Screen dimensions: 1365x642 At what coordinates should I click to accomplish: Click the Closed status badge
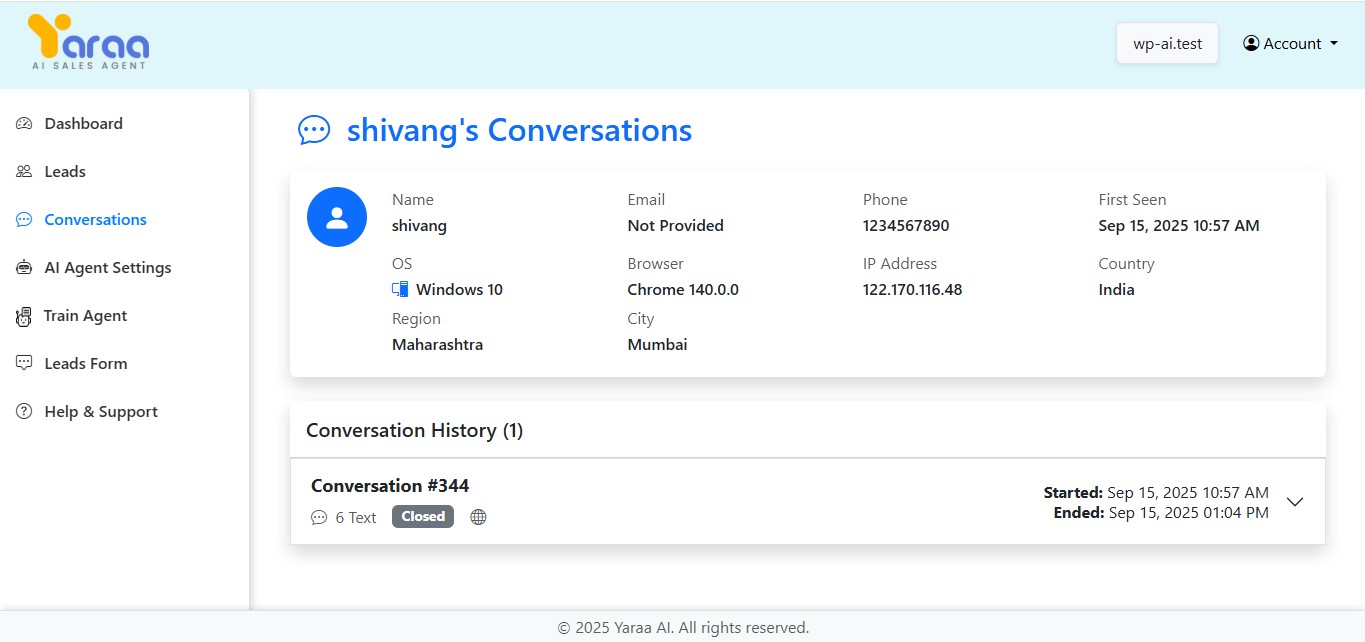pos(423,517)
